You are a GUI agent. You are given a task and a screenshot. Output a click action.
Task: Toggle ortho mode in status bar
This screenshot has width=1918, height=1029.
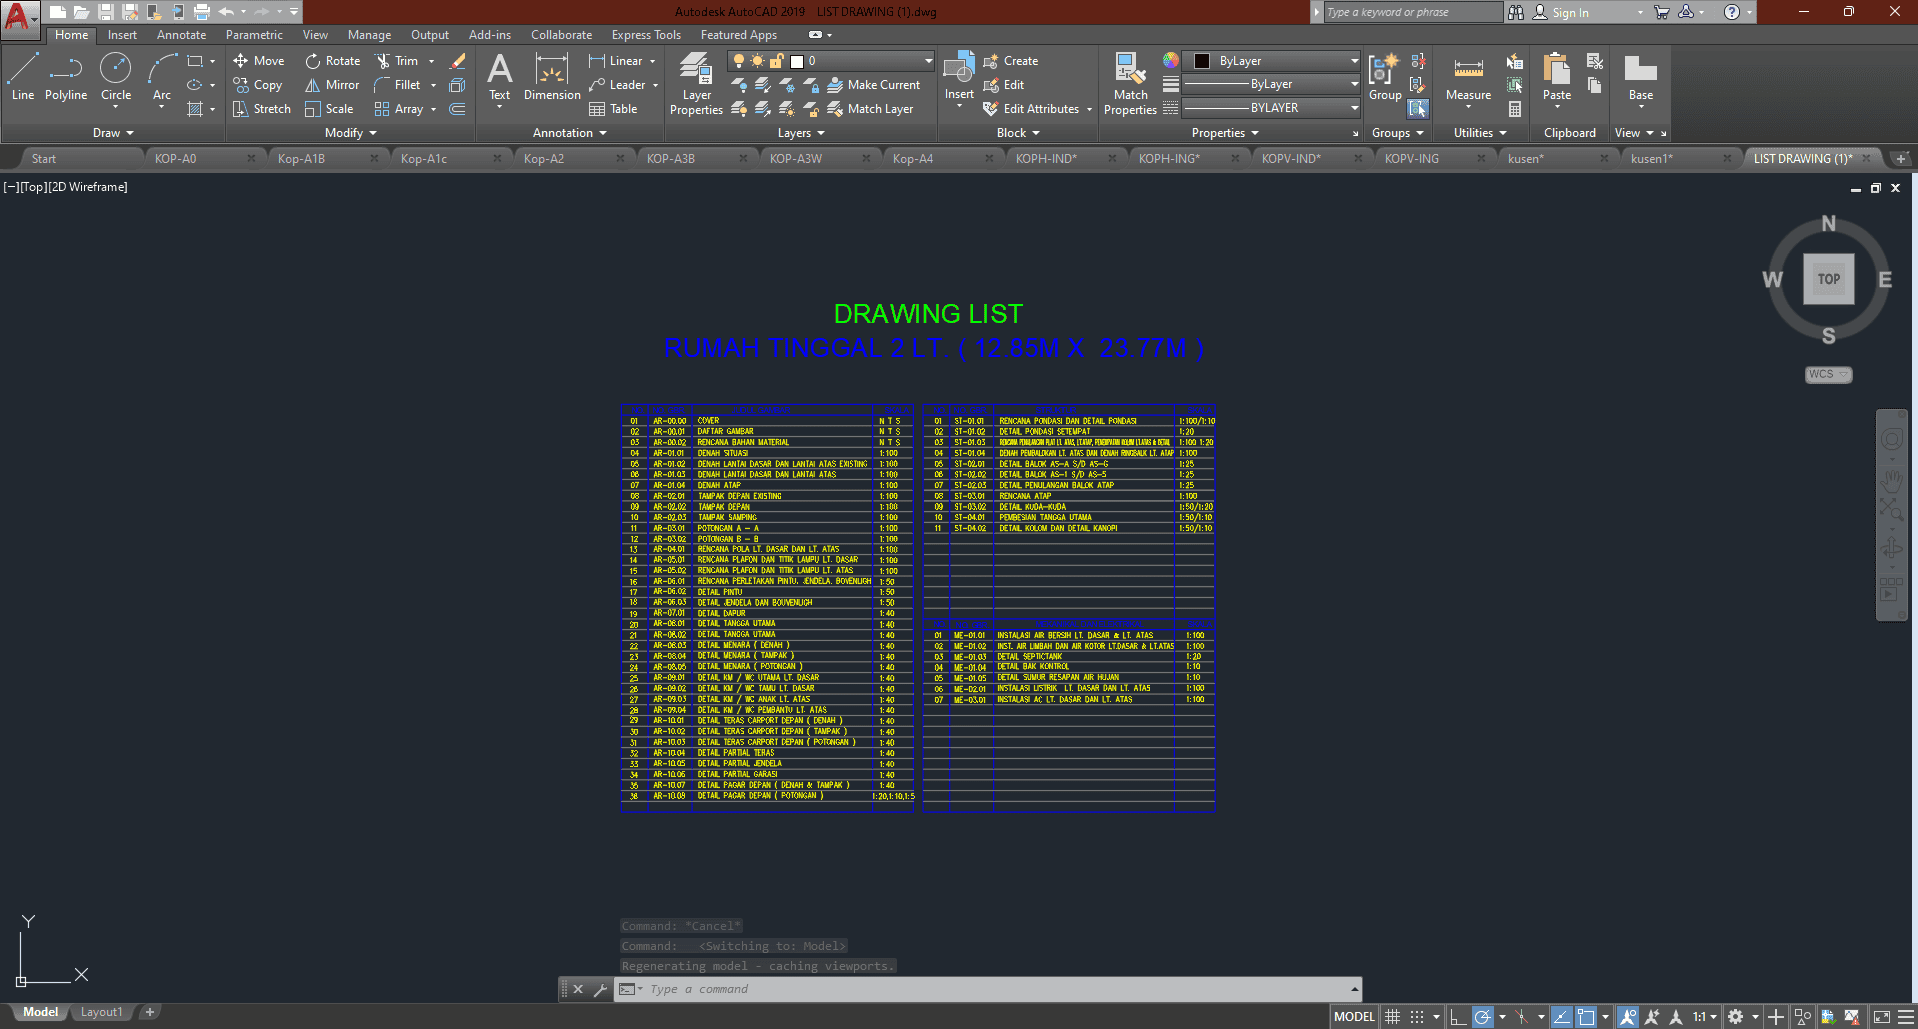point(1458,1017)
